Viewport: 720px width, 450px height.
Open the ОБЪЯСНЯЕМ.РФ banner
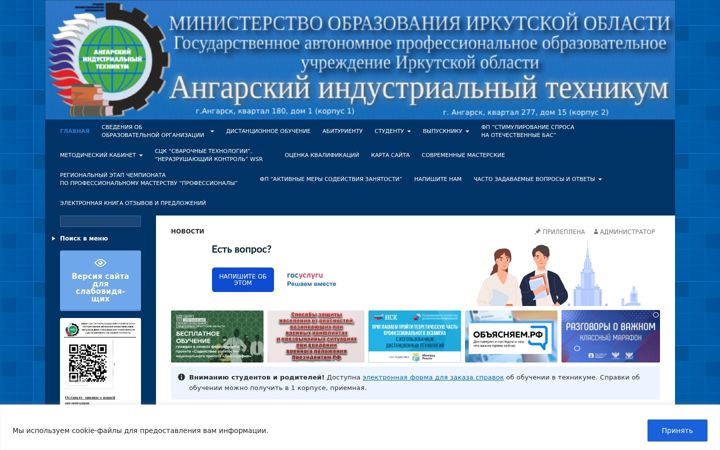511,336
